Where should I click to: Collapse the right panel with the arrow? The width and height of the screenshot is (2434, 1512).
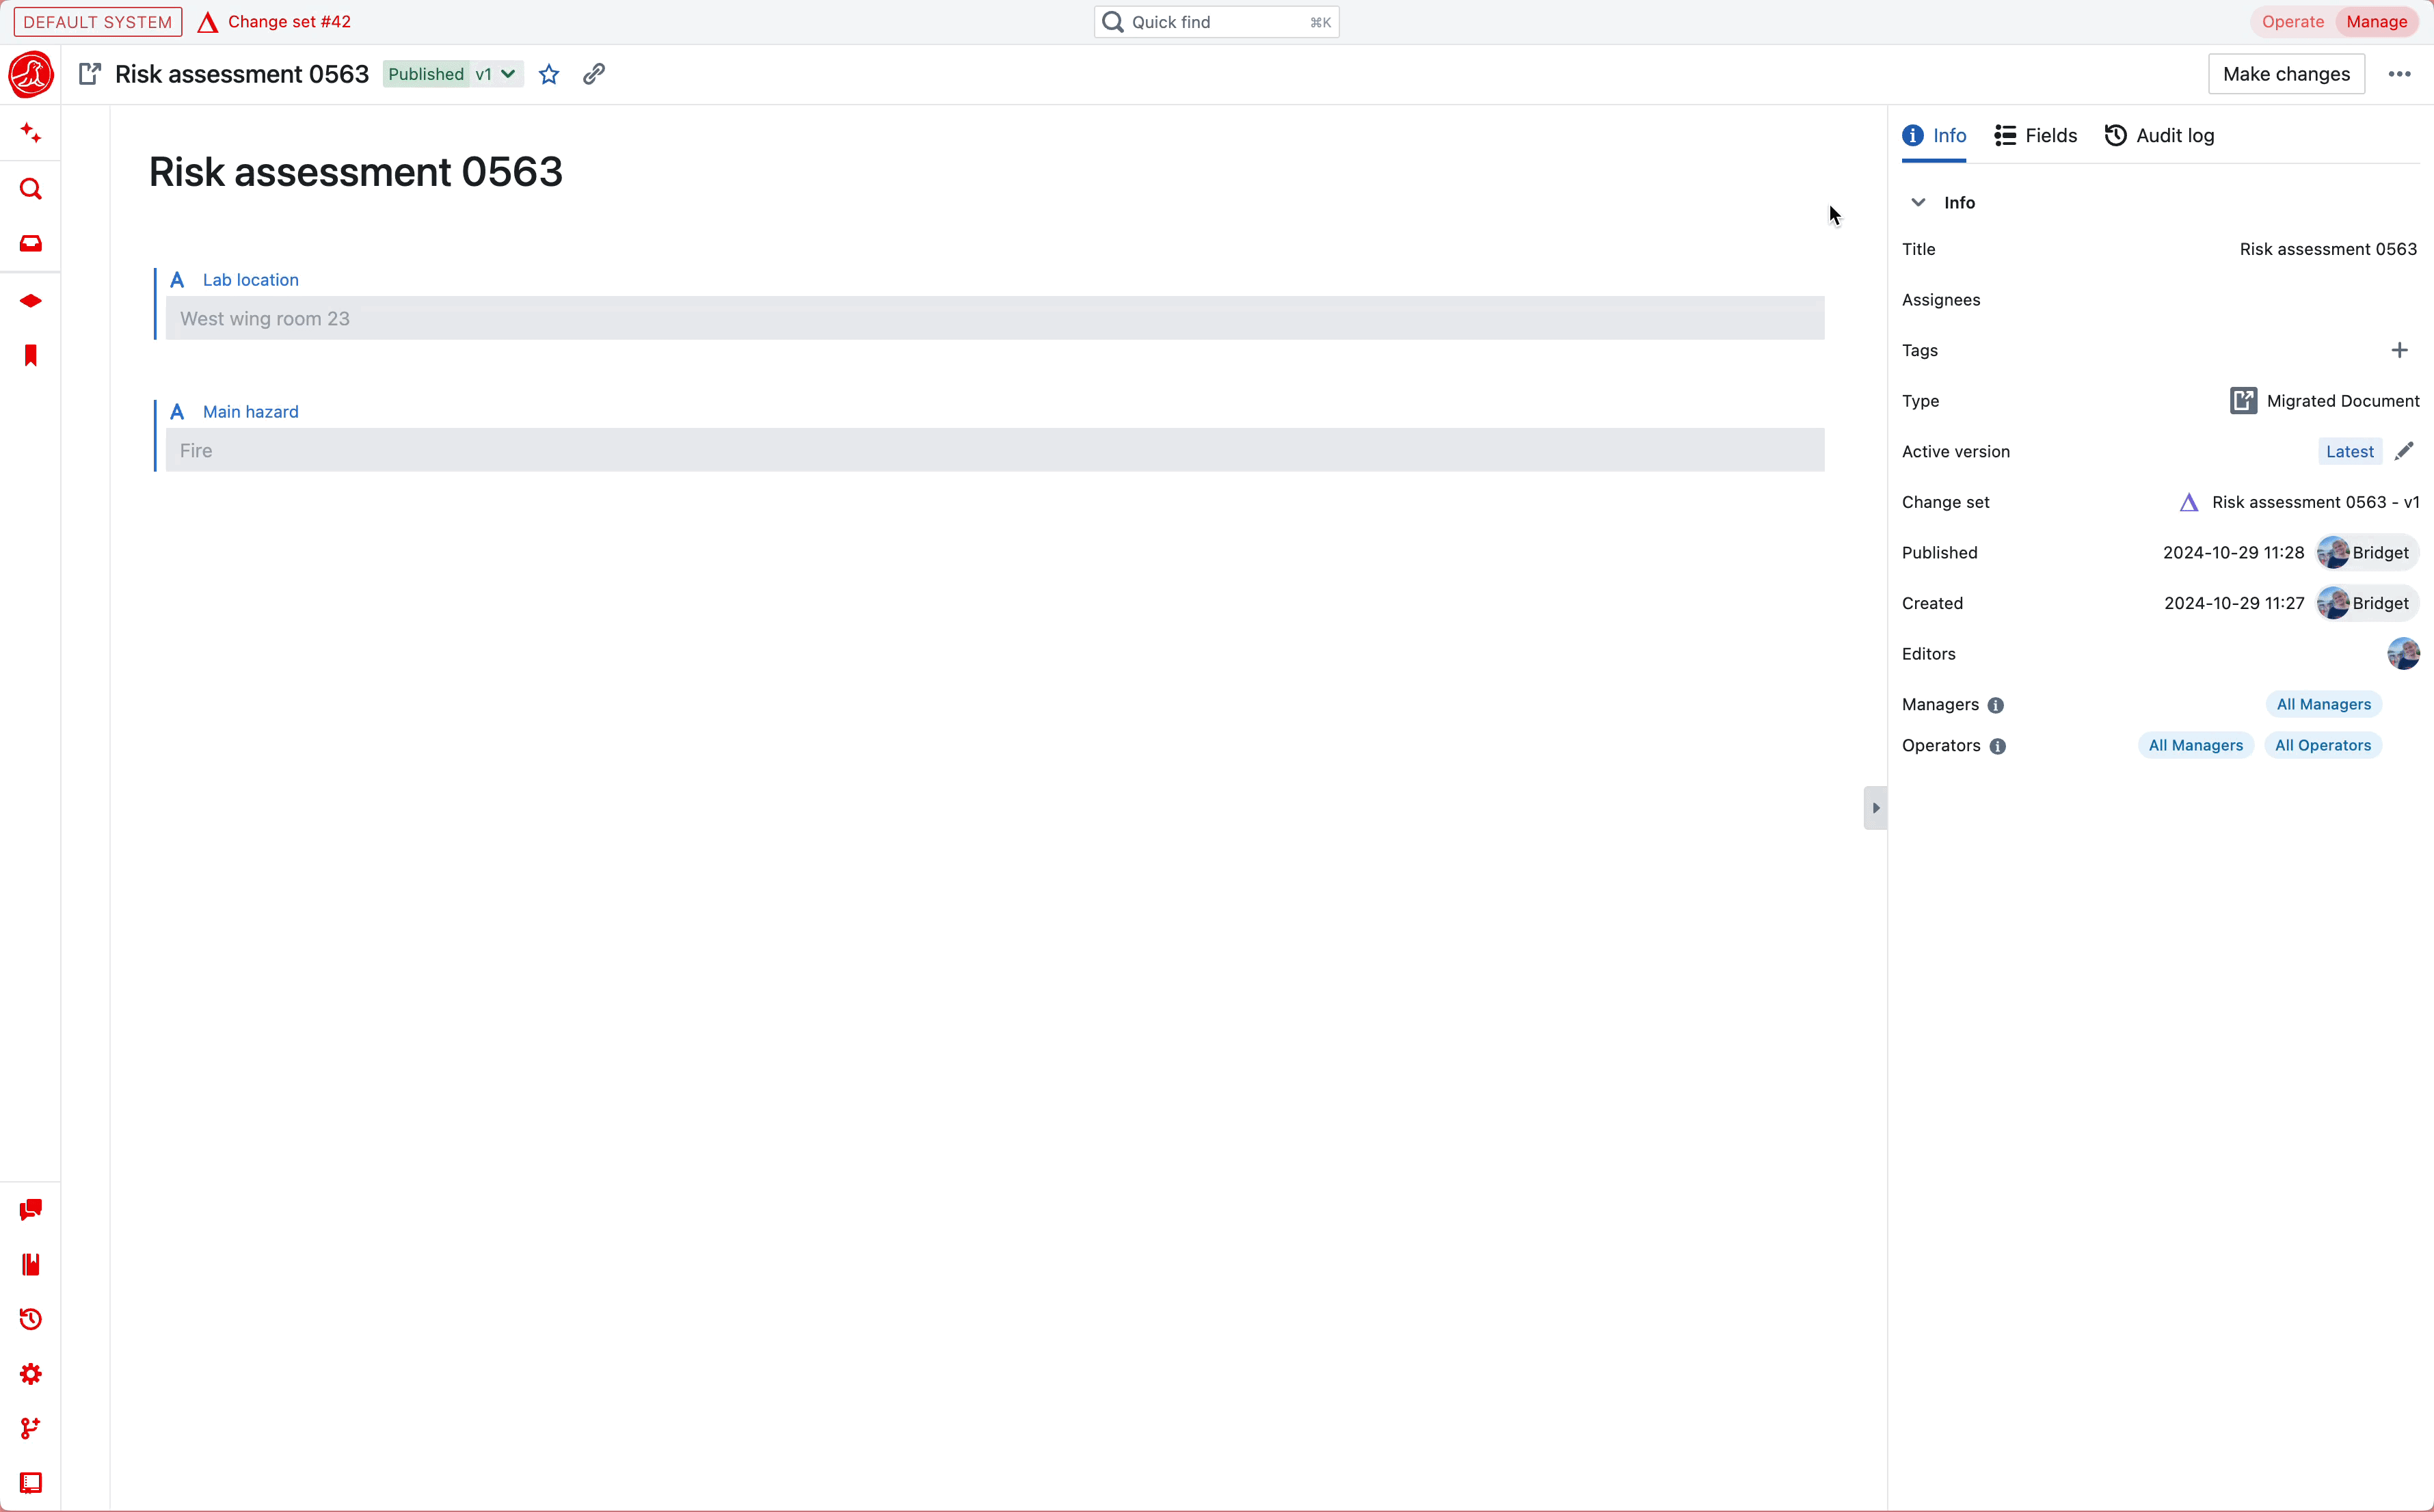point(1875,808)
